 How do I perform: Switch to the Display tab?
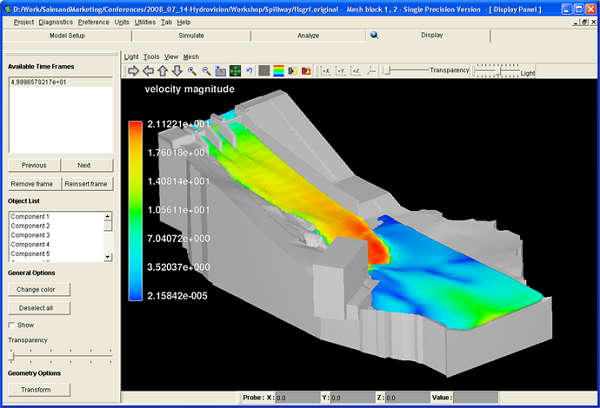432,35
